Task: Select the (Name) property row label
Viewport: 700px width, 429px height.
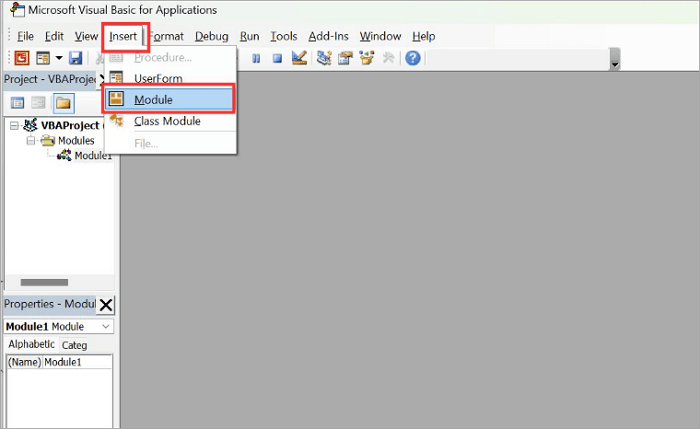Action: [25, 362]
